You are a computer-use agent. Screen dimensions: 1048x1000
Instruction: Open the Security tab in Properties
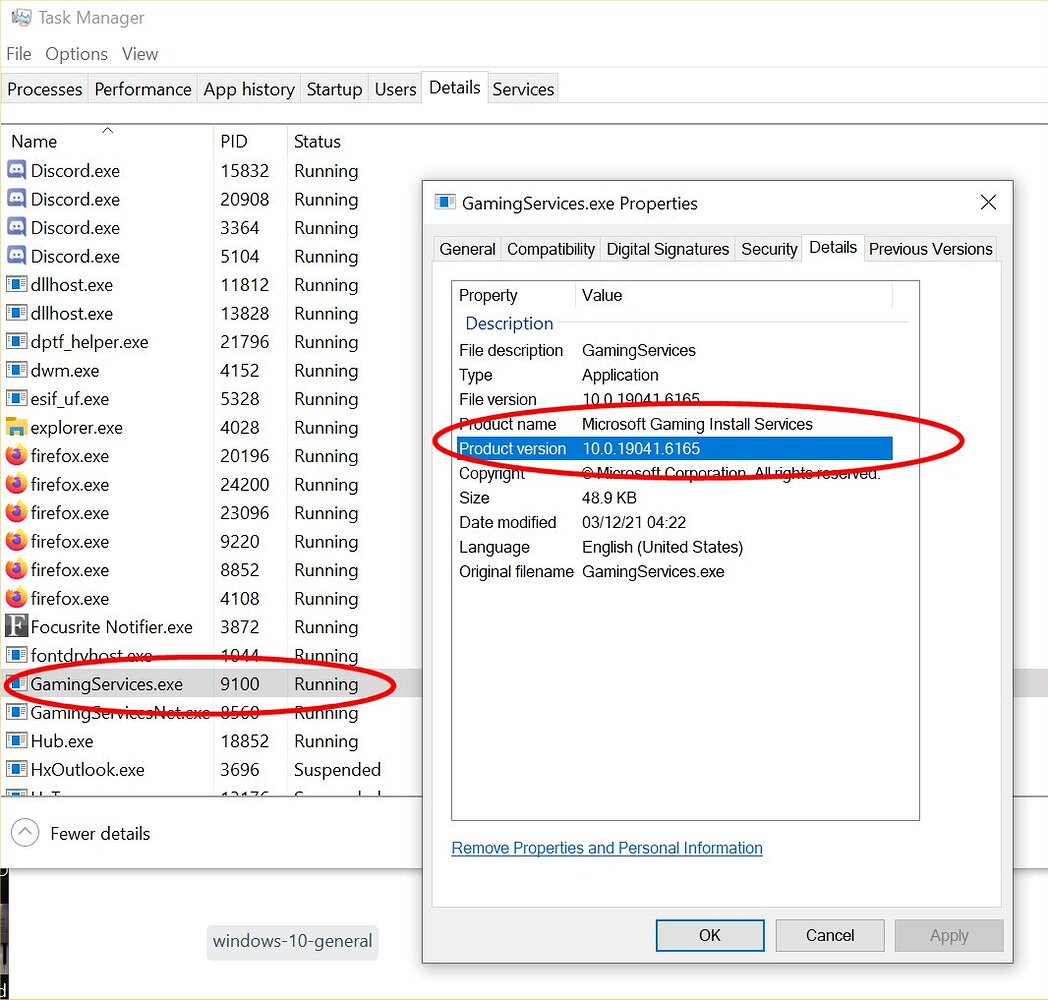pyautogui.click(x=769, y=249)
